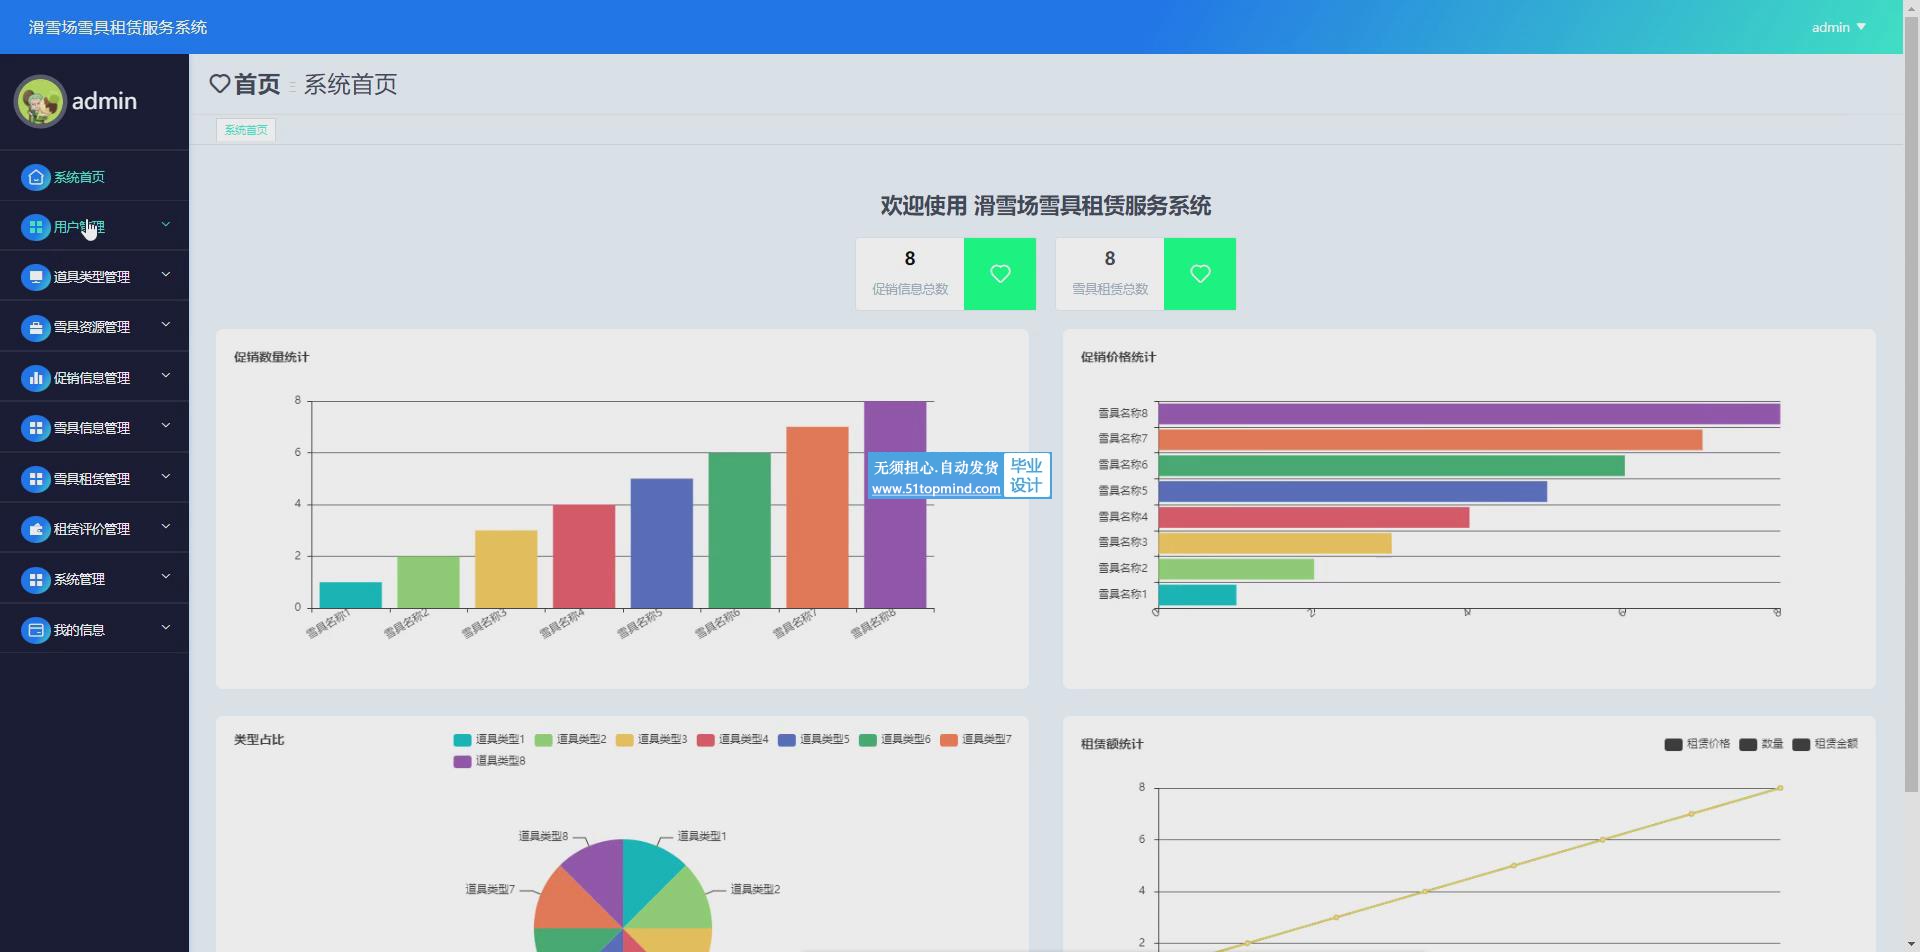Expand the 租赁评价管理 chevron

[x=166, y=527]
